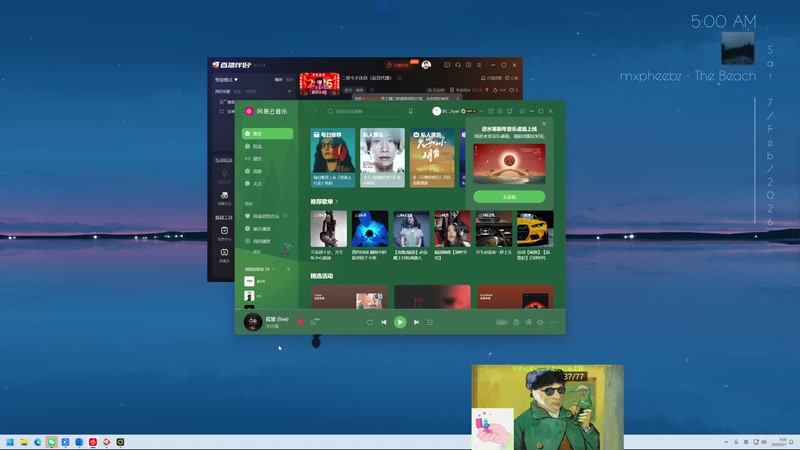Open the private radar card with grey portrait
Screen dimensions: 800x450
tap(382, 158)
